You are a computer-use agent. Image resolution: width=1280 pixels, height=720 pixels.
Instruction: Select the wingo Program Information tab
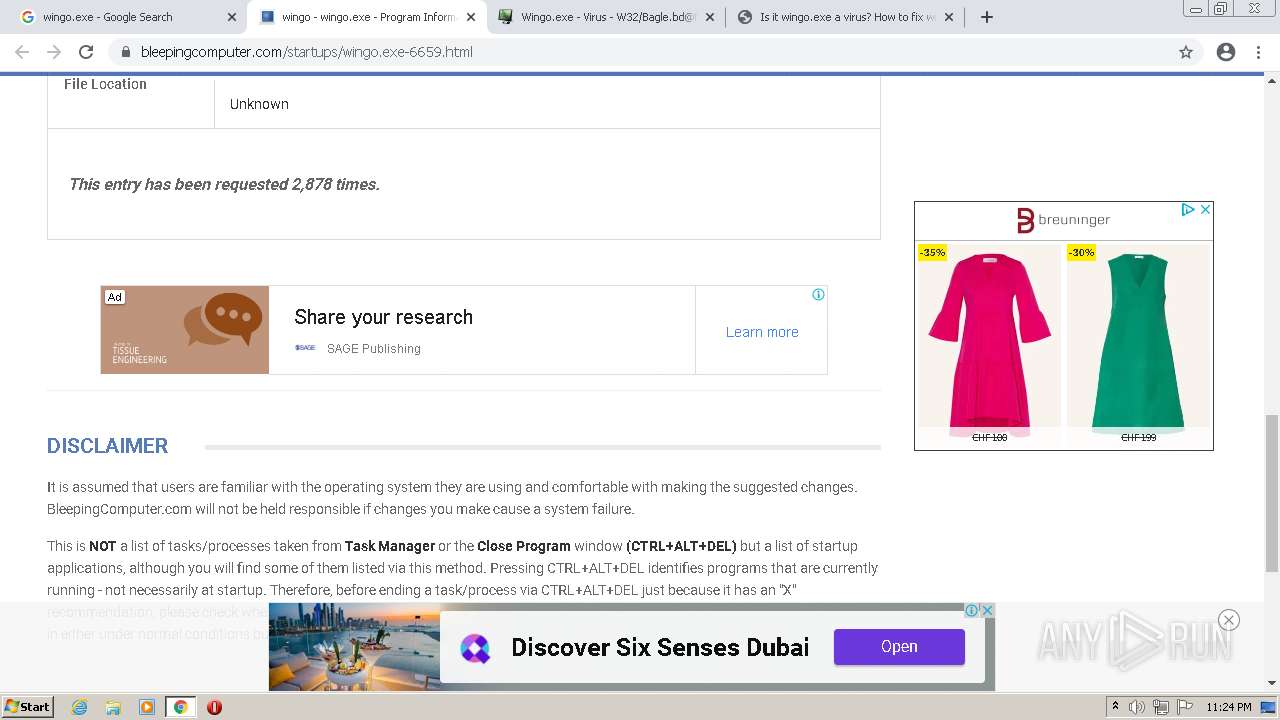[x=368, y=17]
